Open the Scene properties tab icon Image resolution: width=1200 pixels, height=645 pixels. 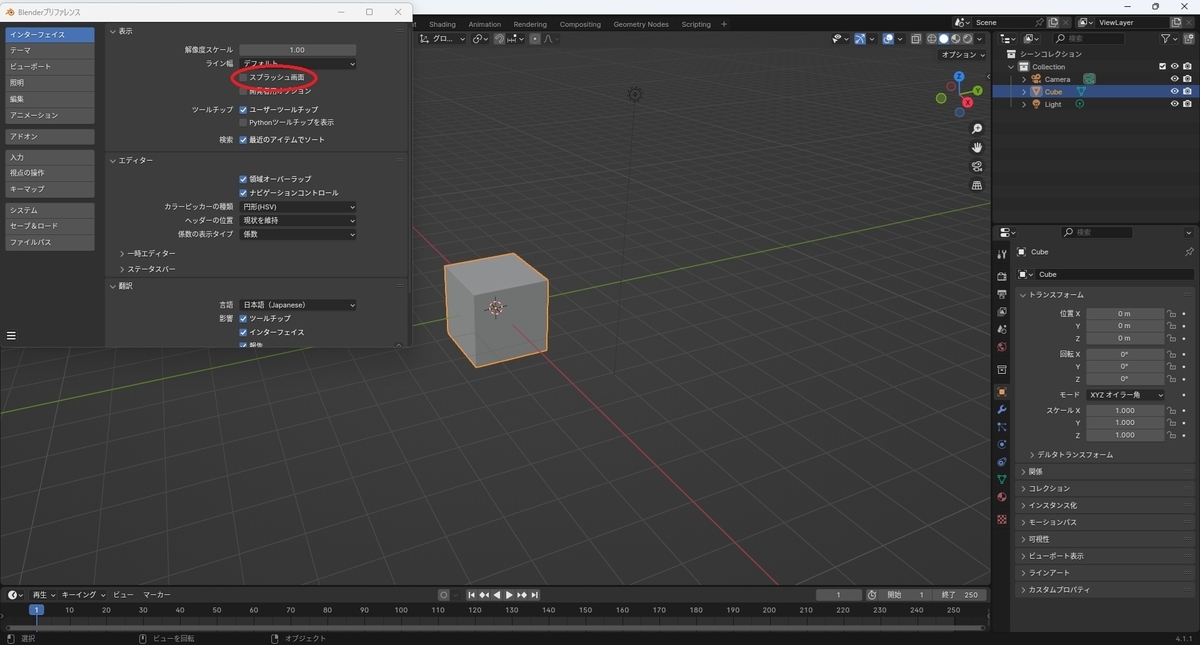tap(1002, 329)
